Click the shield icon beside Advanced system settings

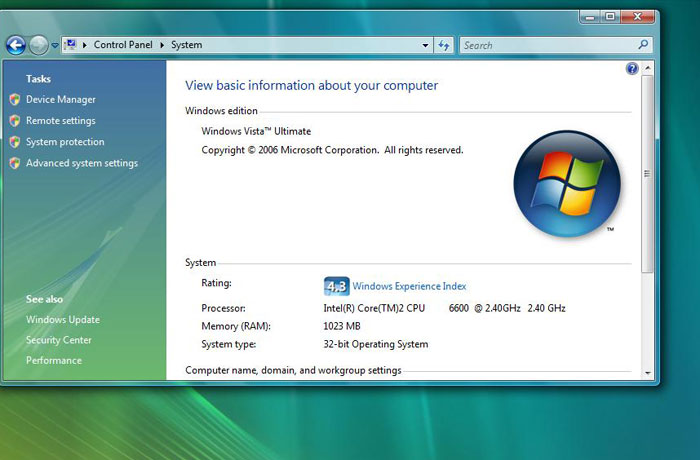point(15,163)
